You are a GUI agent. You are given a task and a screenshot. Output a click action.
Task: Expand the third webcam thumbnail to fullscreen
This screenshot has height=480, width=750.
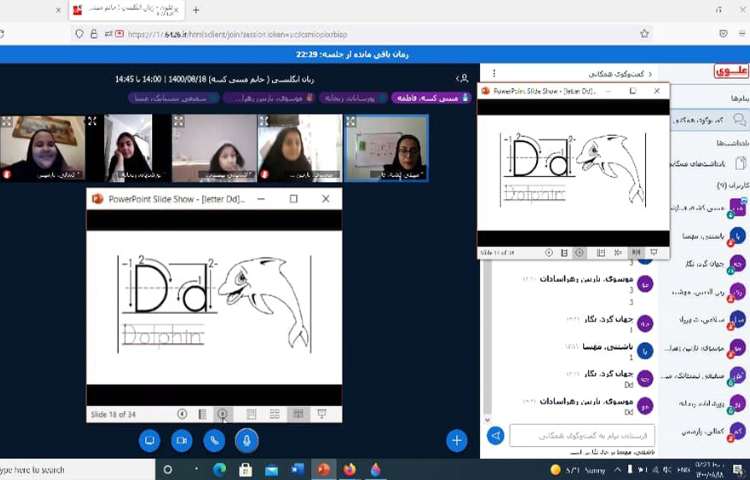[178, 121]
